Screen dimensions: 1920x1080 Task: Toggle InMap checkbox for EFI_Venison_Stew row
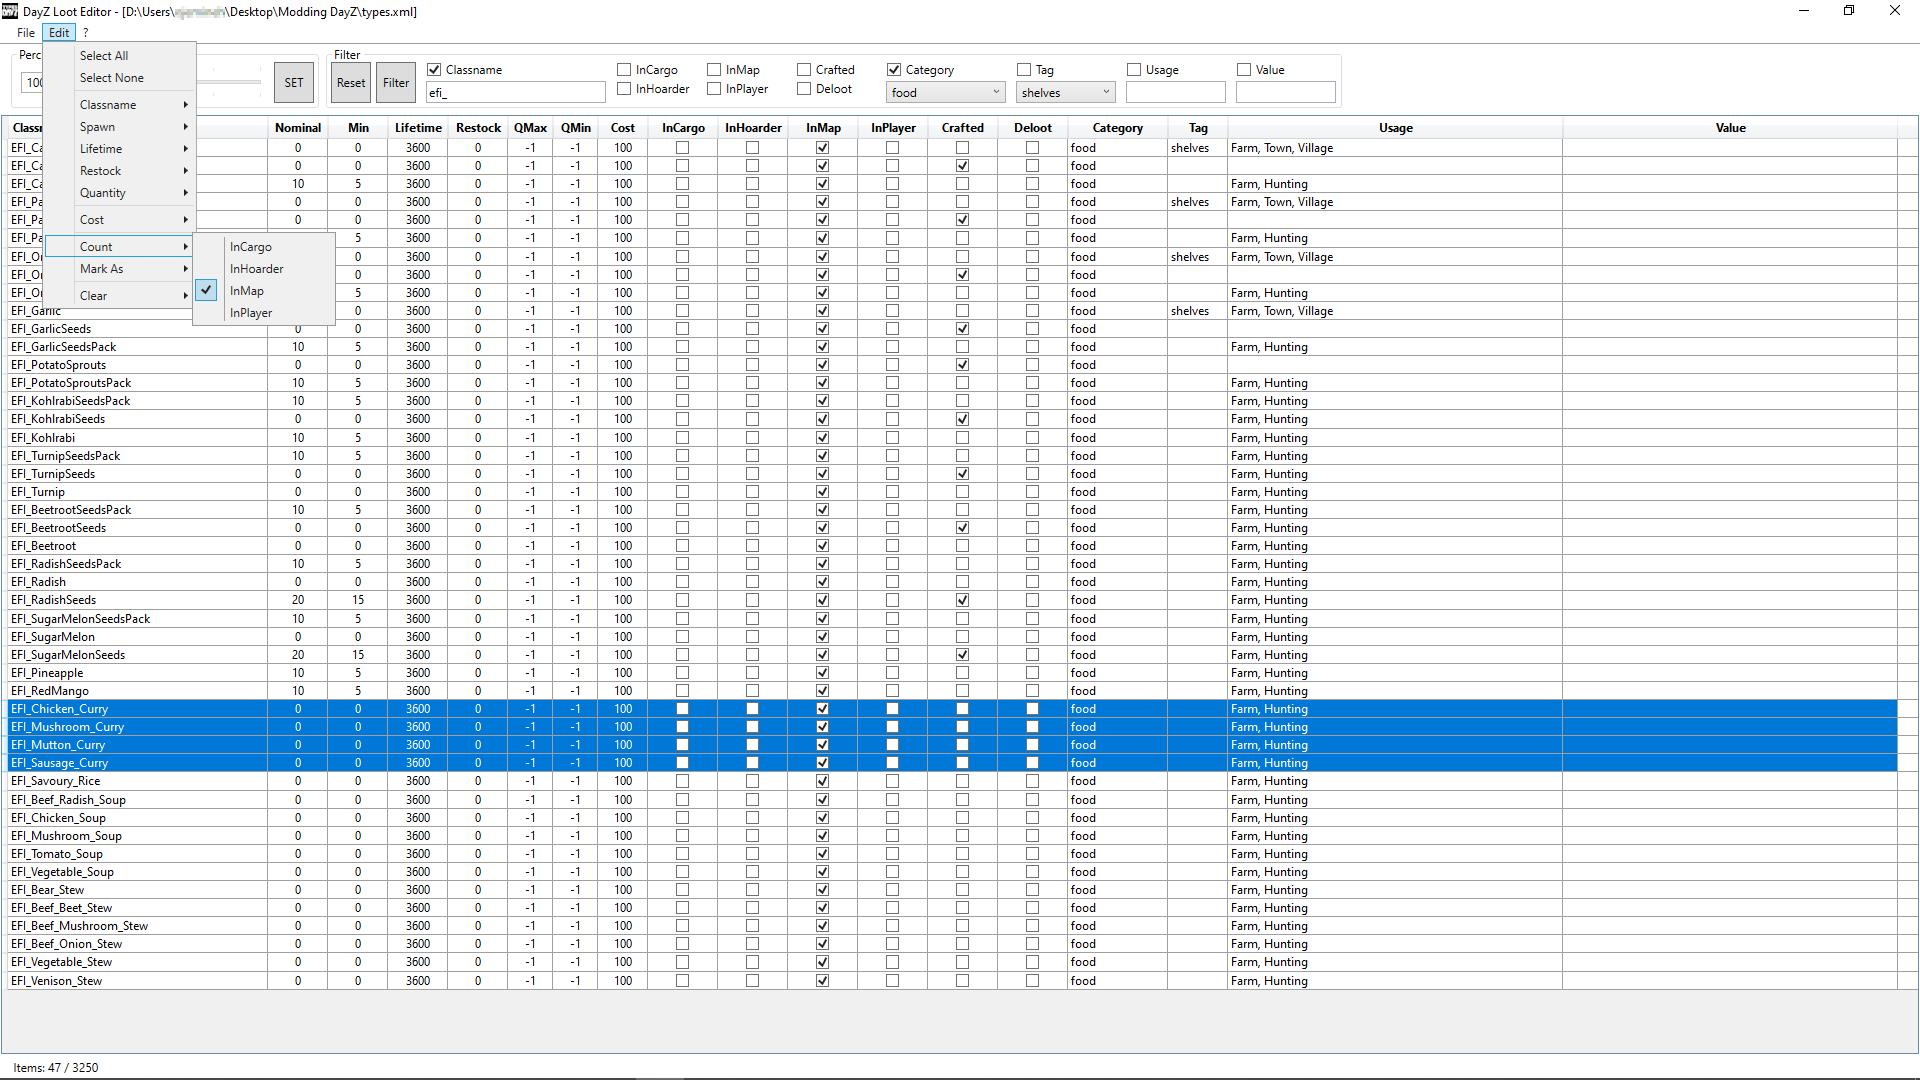[822, 981]
